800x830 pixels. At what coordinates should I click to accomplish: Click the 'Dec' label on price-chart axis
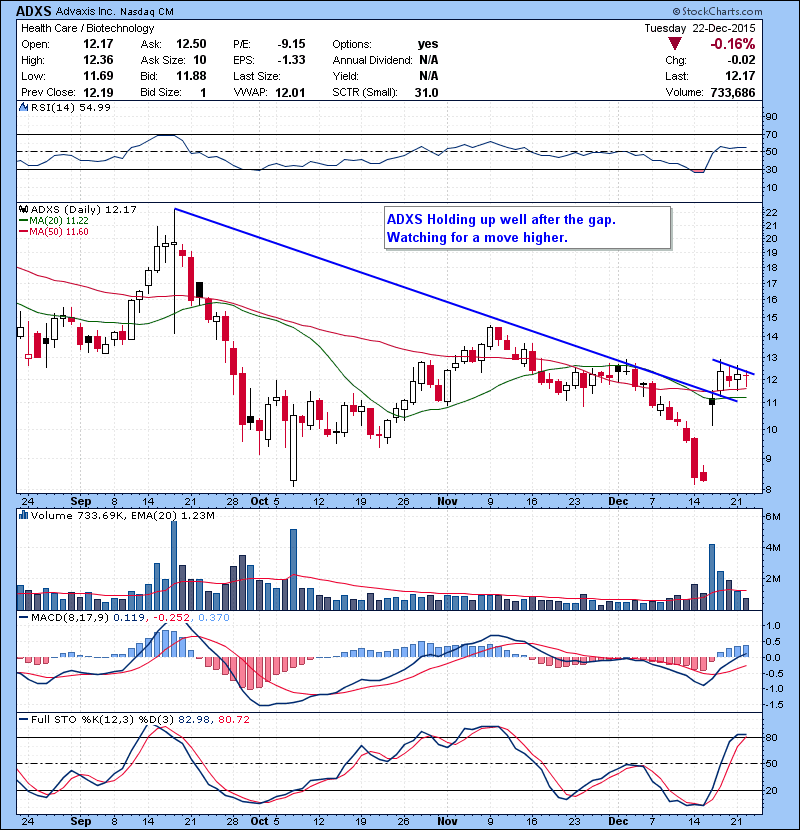pos(618,501)
